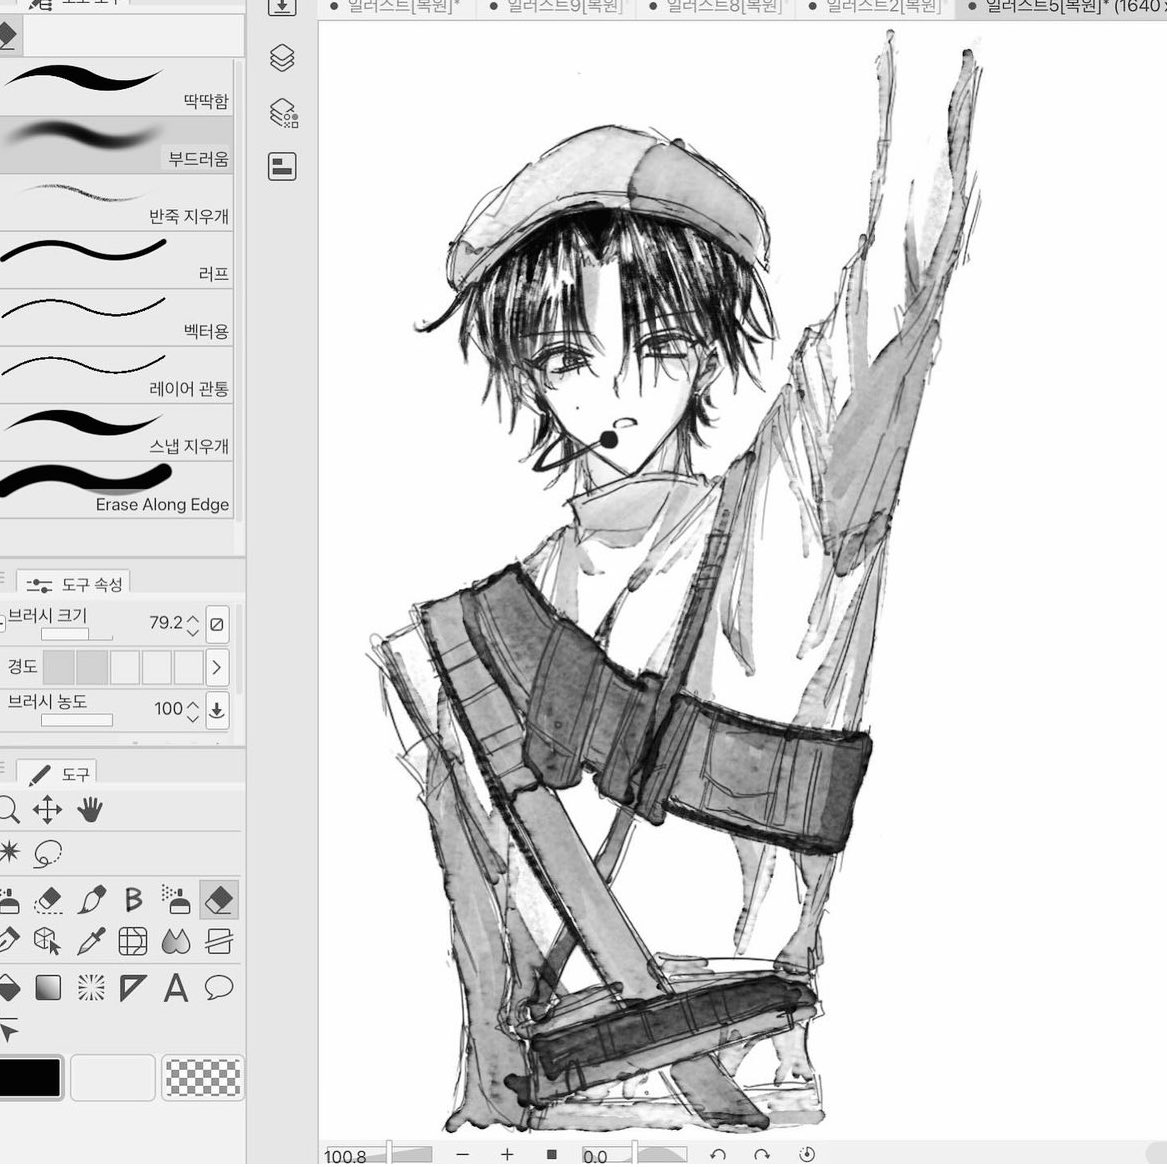
Task: Select the Operation tool with 3D cube cursor
Action: [48, 941]
